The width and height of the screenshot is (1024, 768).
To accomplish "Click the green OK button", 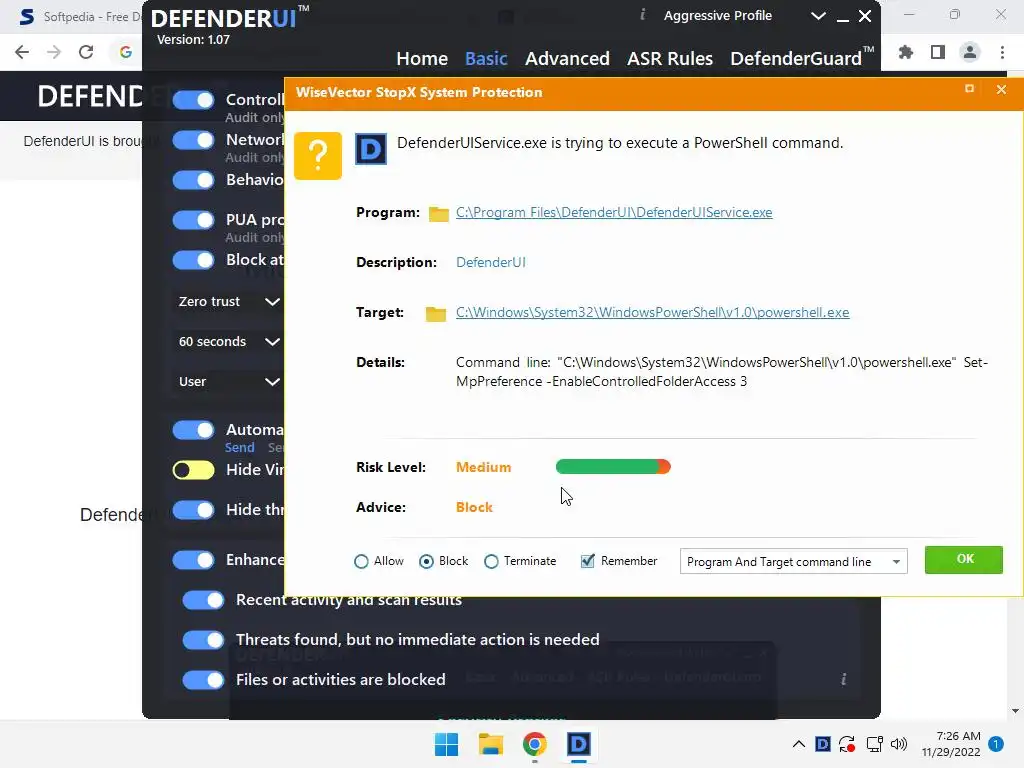I will (x=964, y=560).
